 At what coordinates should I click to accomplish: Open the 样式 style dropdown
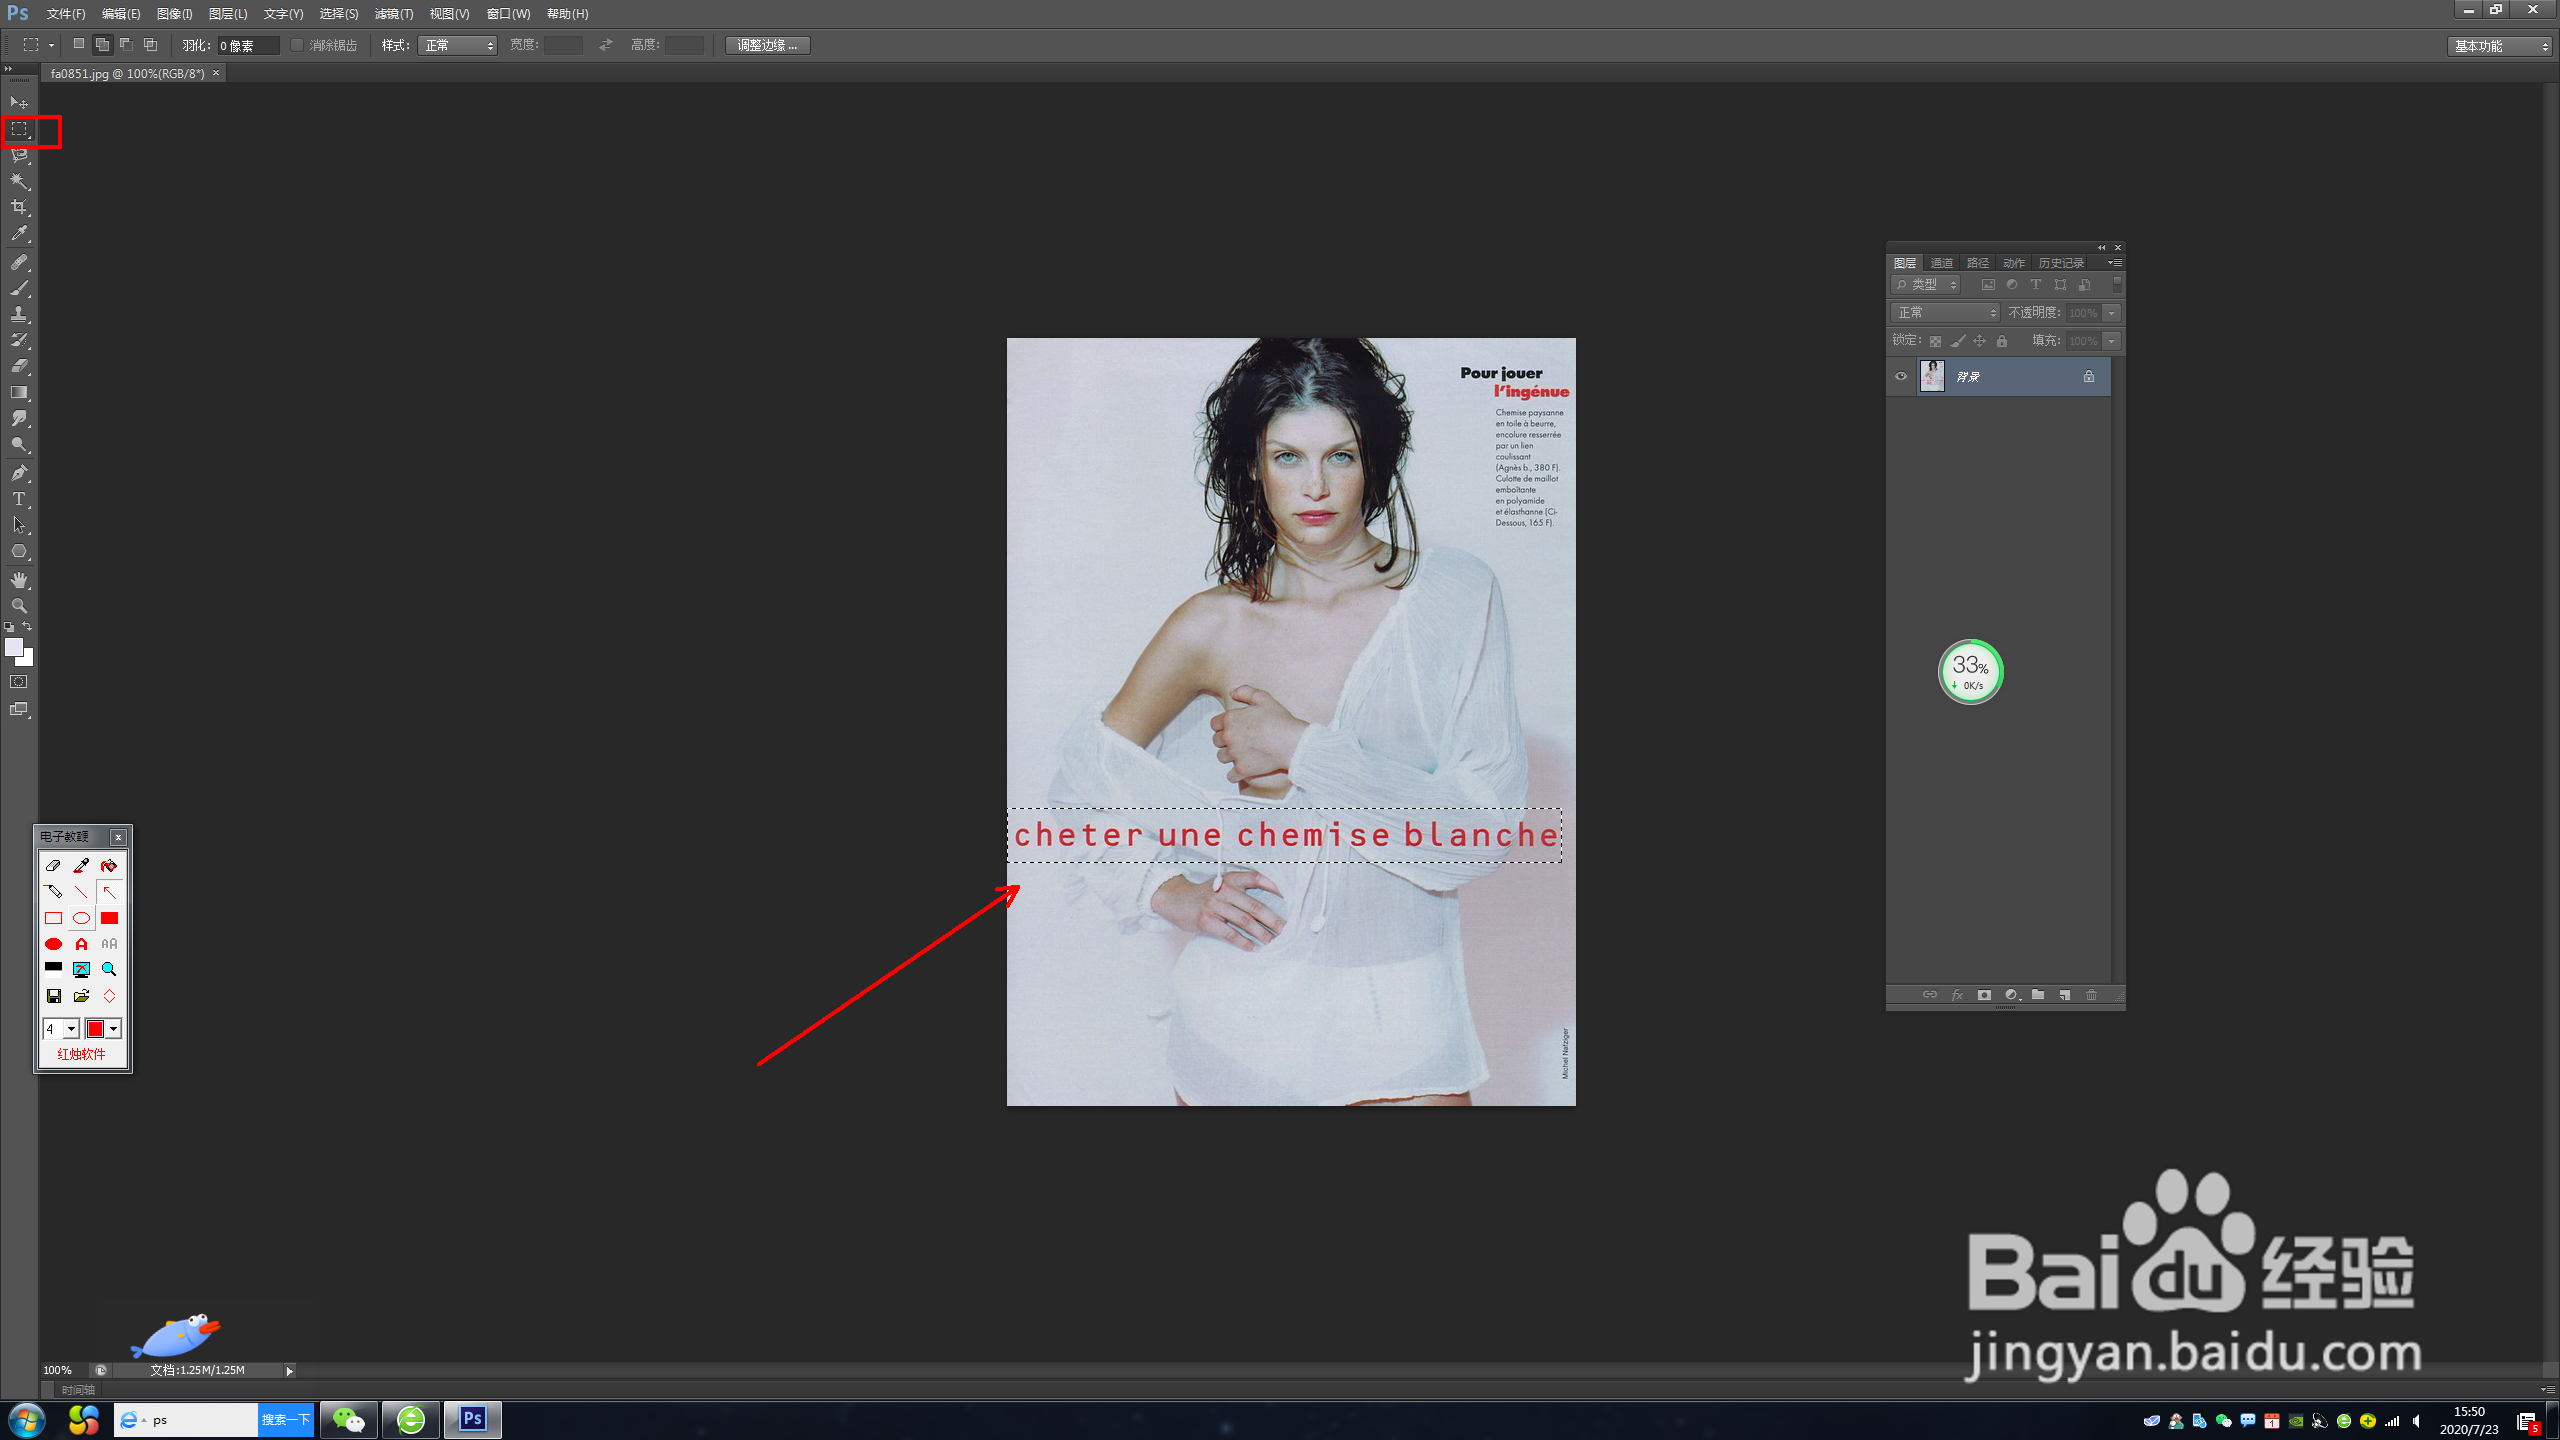point(457,45)
